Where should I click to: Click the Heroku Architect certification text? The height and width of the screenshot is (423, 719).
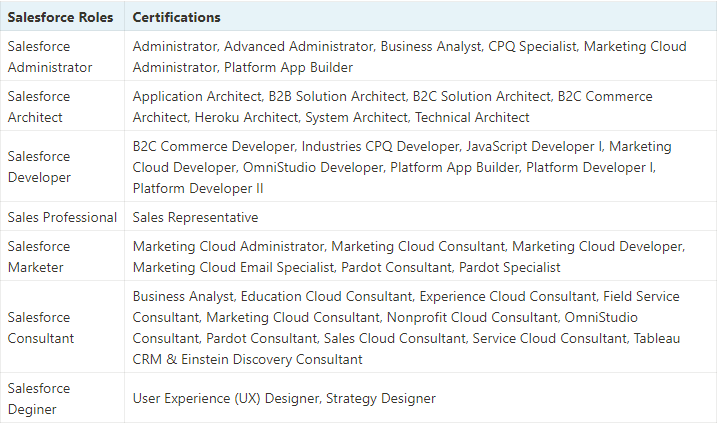click(x=246, y=117)
